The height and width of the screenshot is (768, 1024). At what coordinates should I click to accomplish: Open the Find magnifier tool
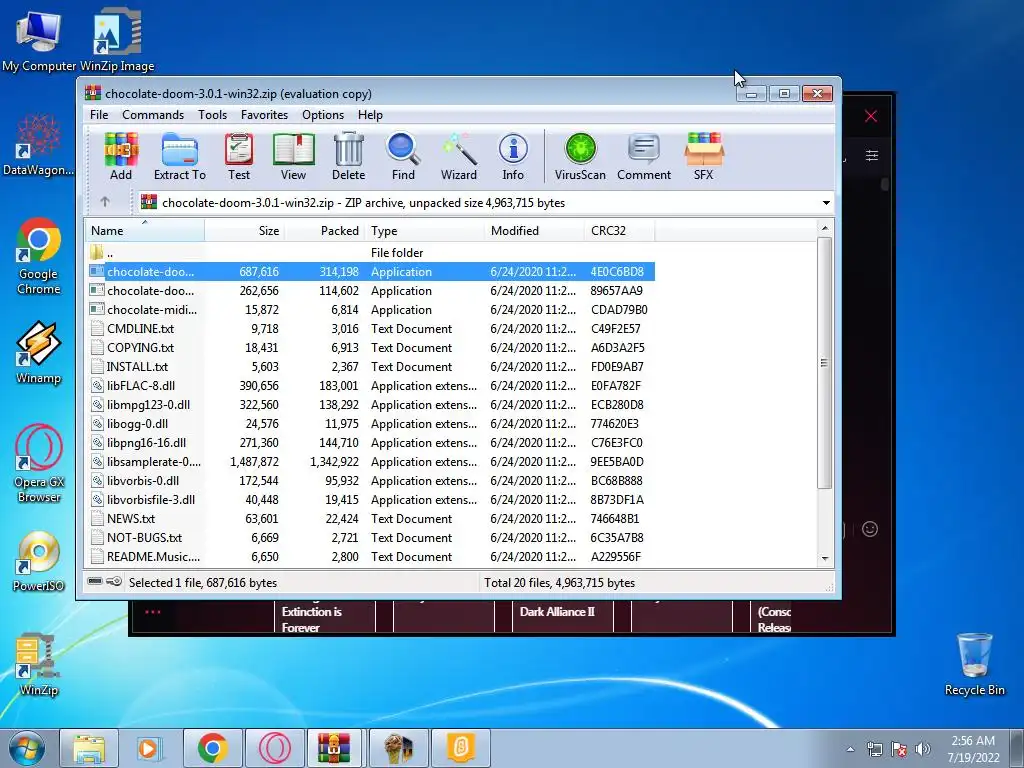pos(403,157)
